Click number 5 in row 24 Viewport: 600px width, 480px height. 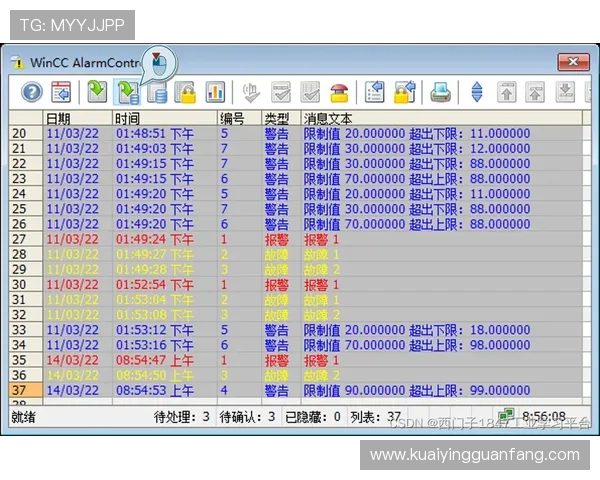pyautogui.click(x=224, y=194)
